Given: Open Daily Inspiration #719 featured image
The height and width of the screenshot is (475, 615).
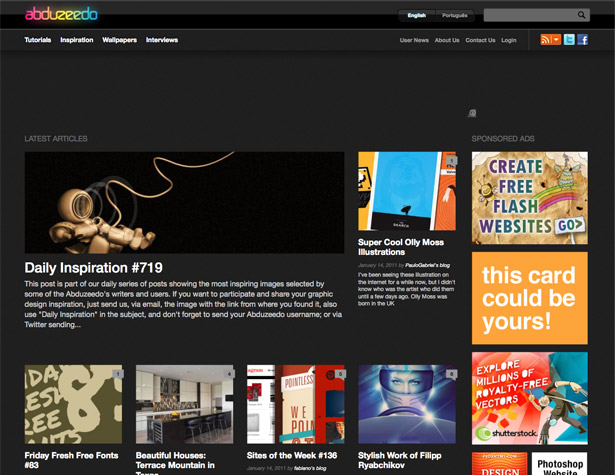Looking at the screenshot, I should click(x=184, y=202).
